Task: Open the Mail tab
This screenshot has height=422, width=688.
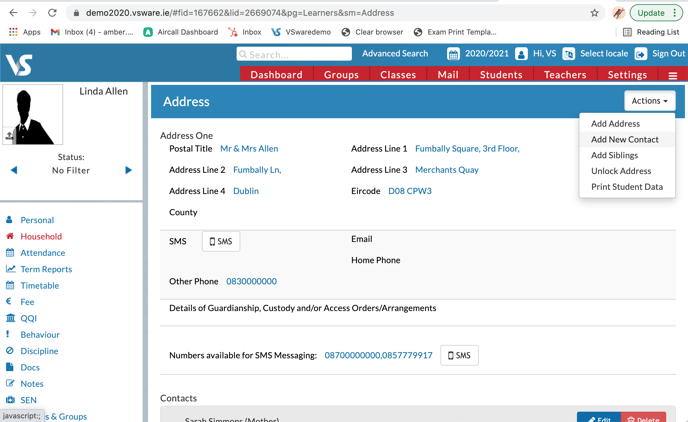Action: click(x=448, y=75)
